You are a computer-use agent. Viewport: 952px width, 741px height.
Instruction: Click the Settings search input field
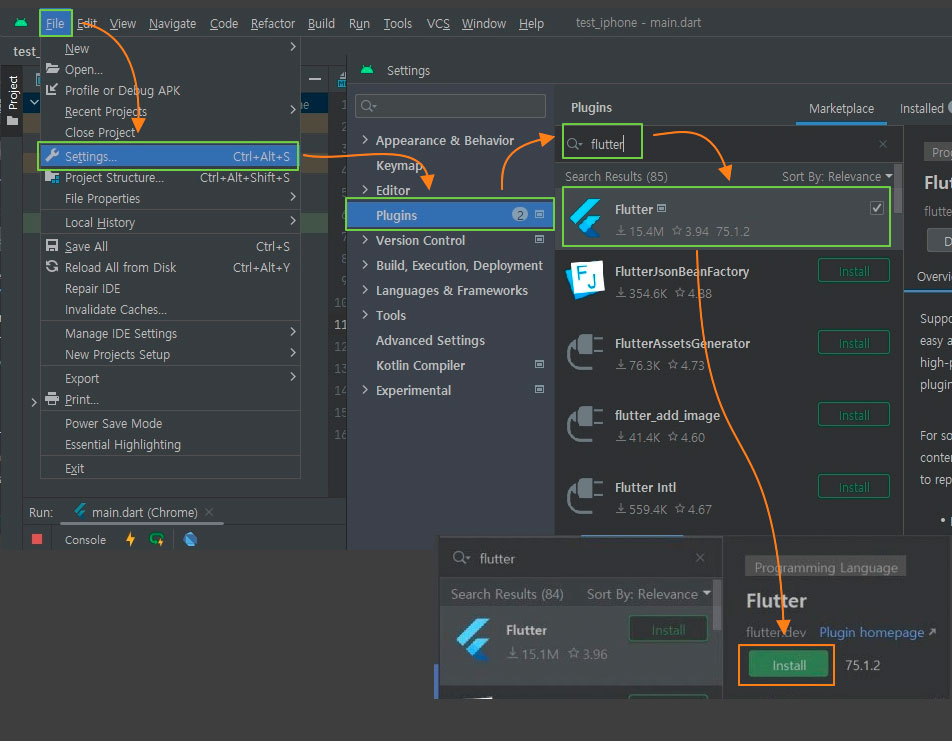tap(450, 106)
